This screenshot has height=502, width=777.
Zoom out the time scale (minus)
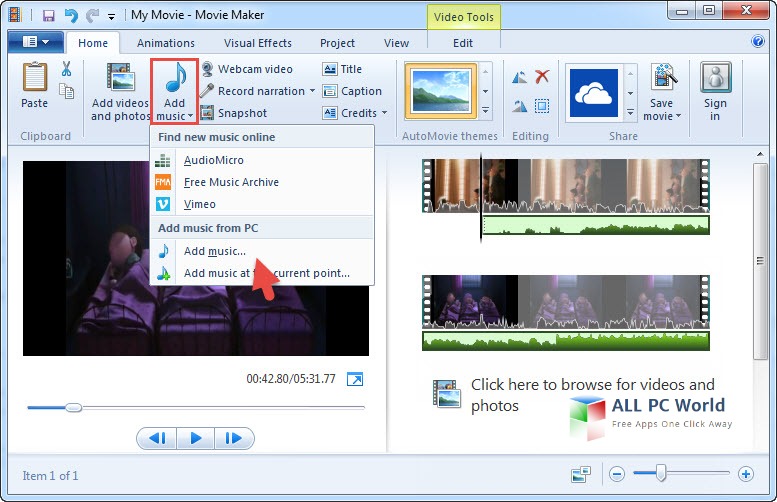(x=616, y=474)
